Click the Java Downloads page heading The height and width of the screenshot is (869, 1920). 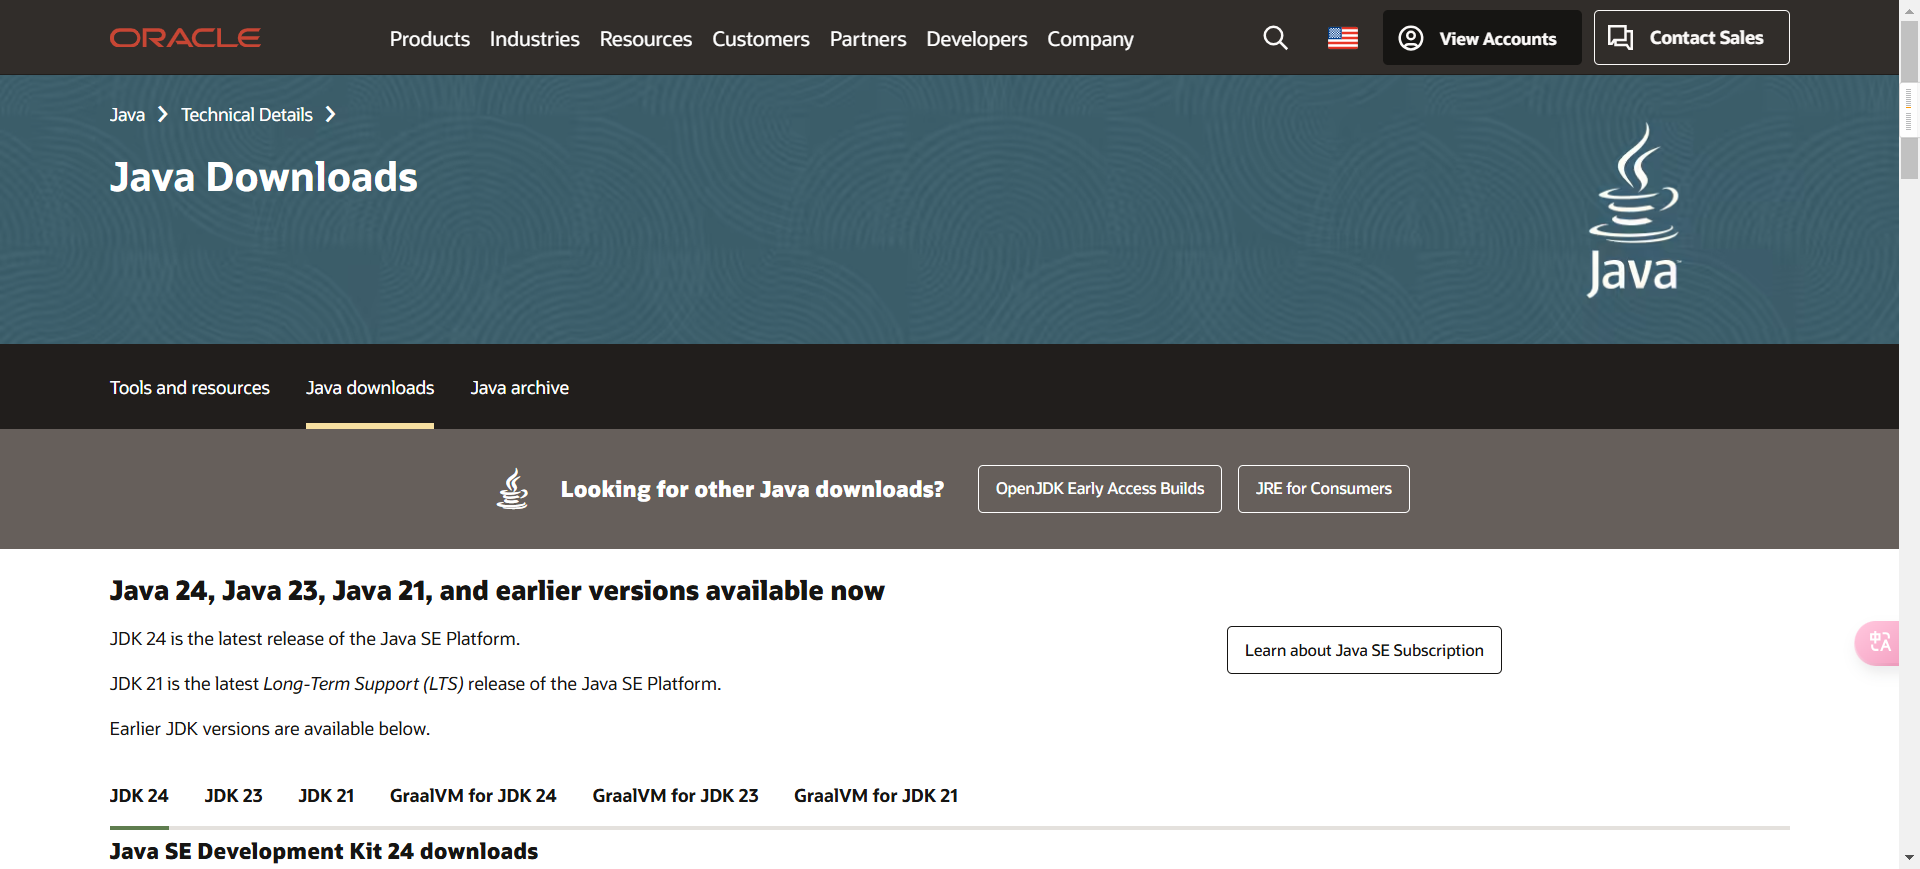(264, 177)
